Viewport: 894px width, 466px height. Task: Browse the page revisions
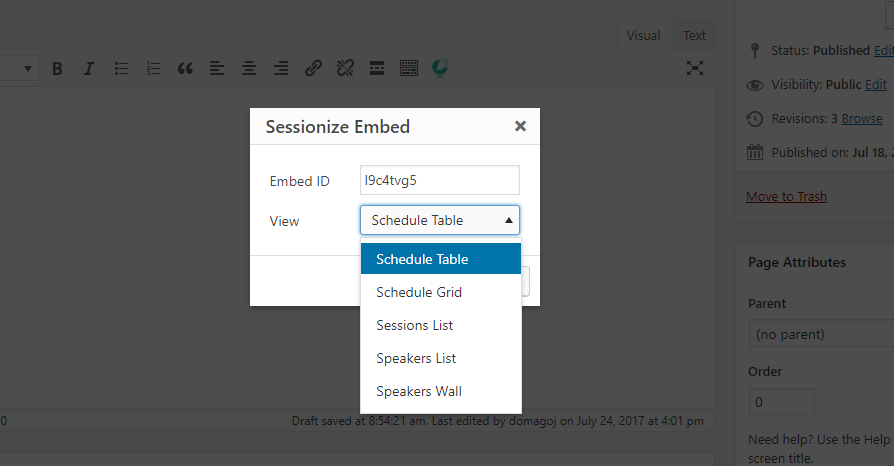[862, 119]
